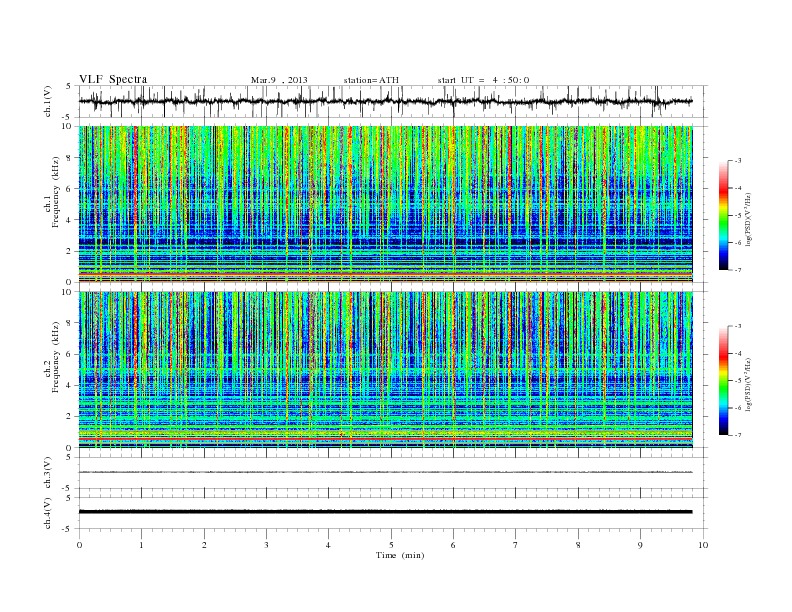
Task: Click the "station=ATH" header text
Action: [x=371, y=80]
